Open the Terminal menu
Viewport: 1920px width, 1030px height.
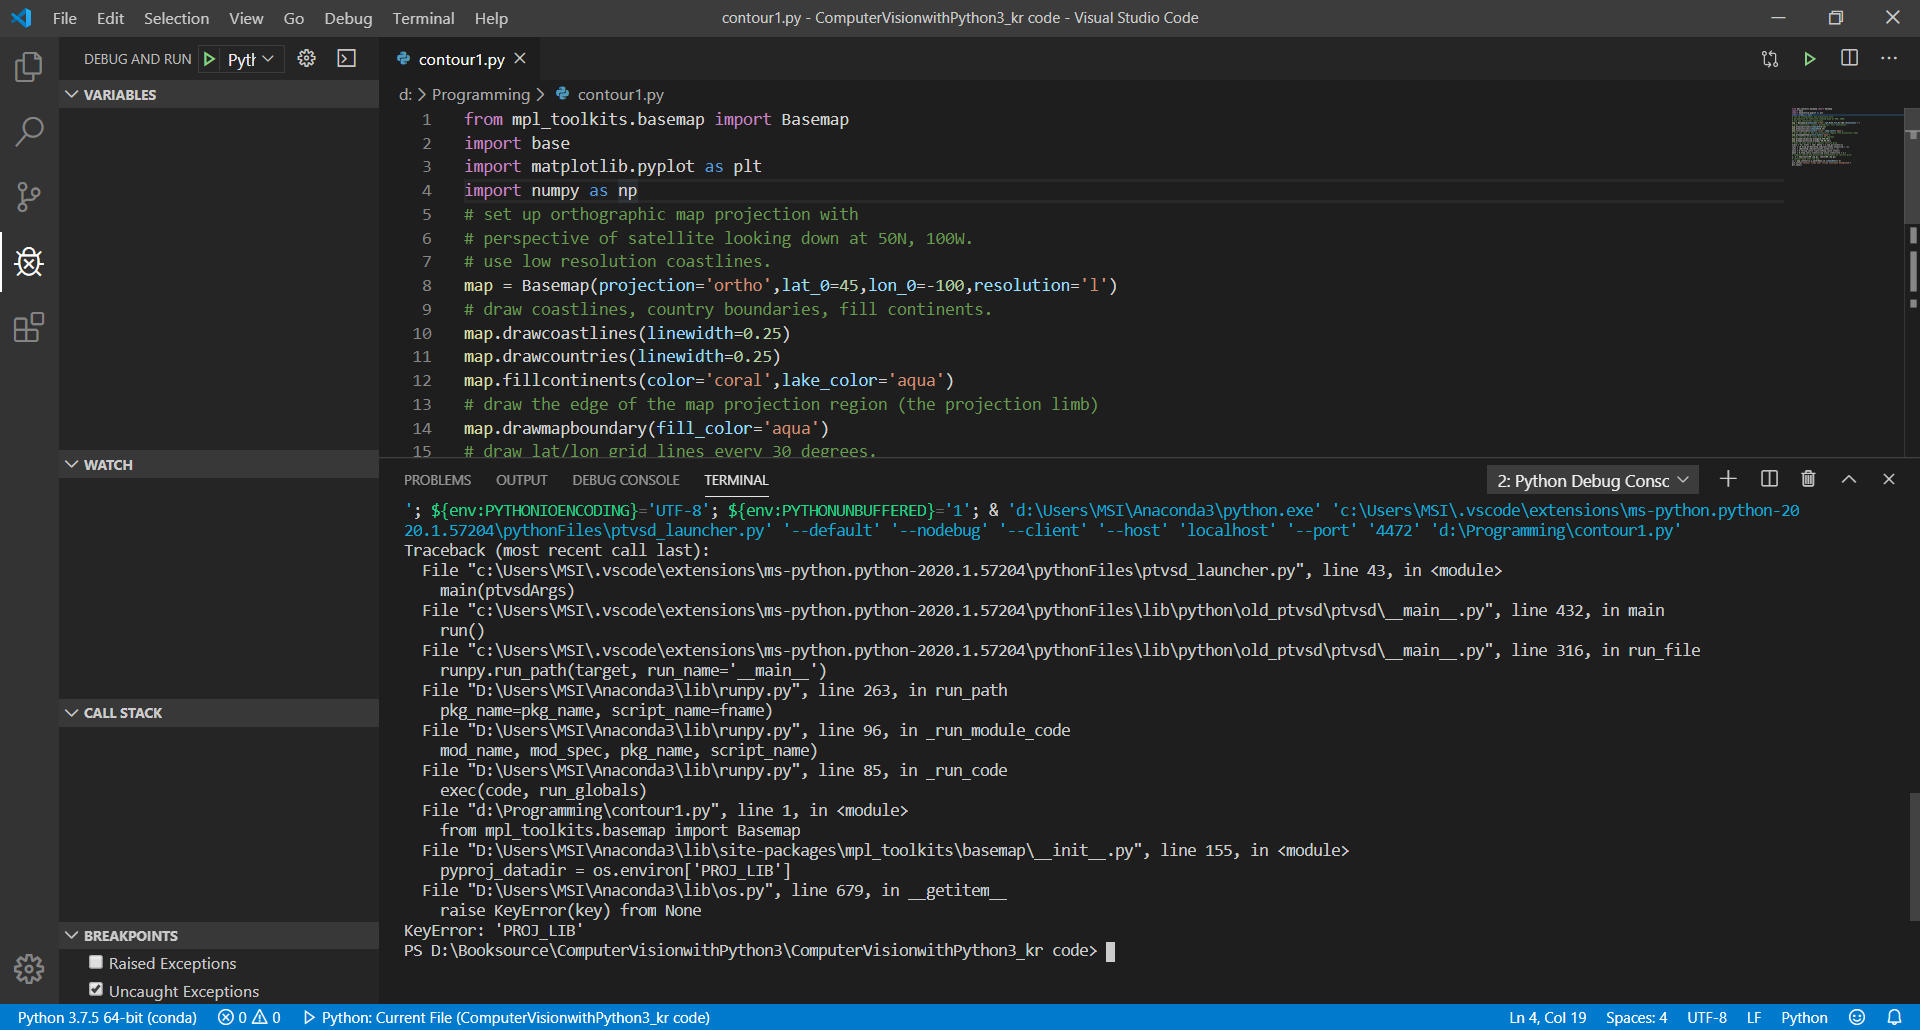coord(423,18)
